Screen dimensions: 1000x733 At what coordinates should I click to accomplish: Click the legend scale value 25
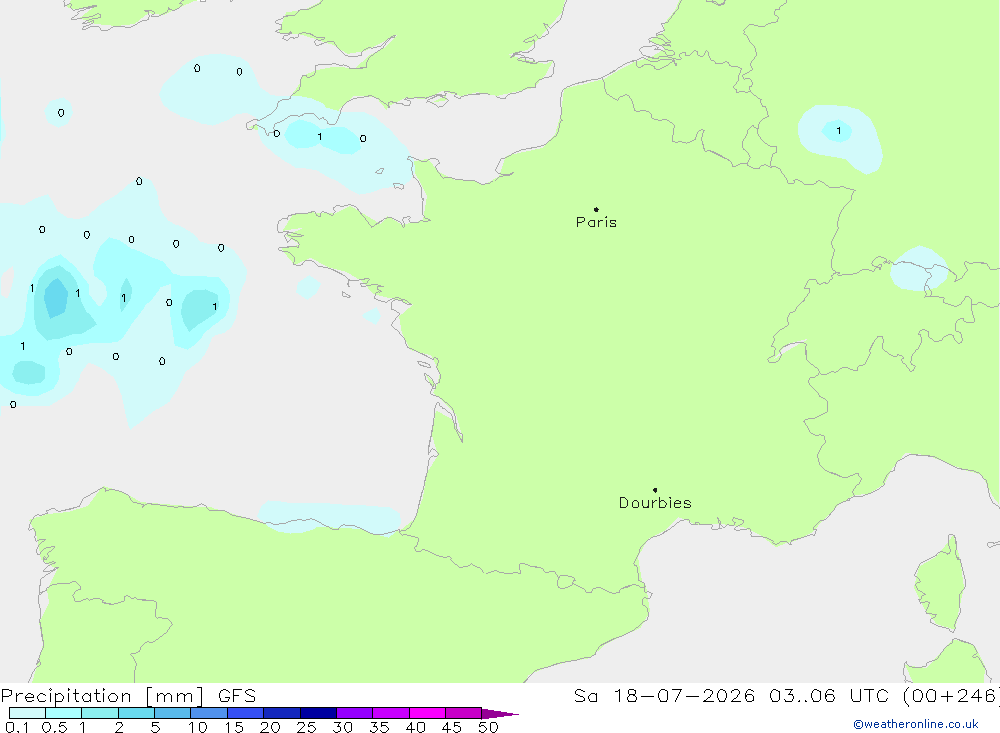click(x=306, y=727)
